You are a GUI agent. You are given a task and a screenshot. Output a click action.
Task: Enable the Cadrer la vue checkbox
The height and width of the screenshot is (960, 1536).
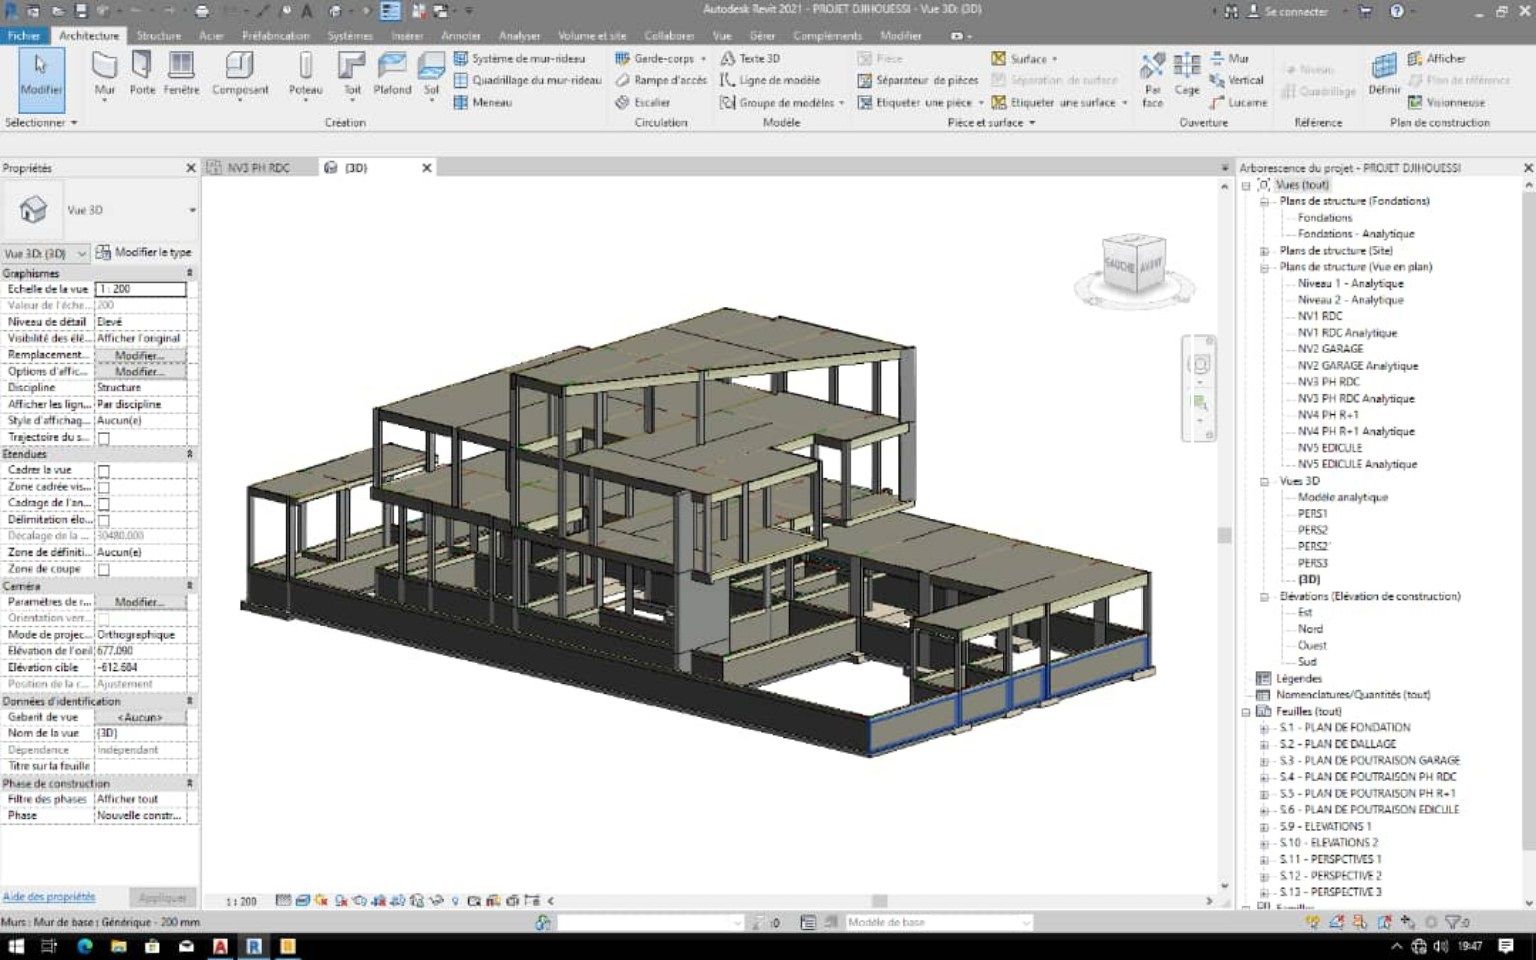tap(103, 471)
